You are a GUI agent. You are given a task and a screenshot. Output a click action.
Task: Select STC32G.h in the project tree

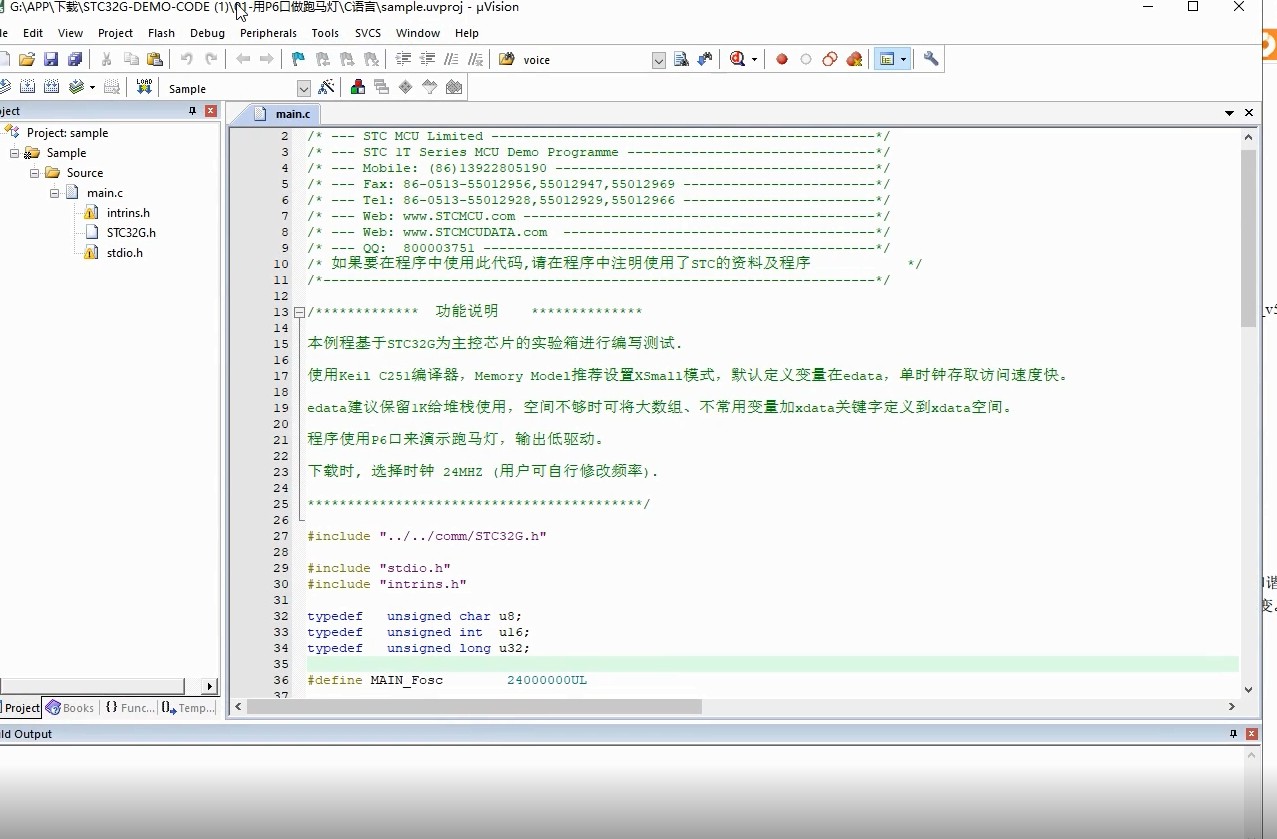tap(131, 233)
